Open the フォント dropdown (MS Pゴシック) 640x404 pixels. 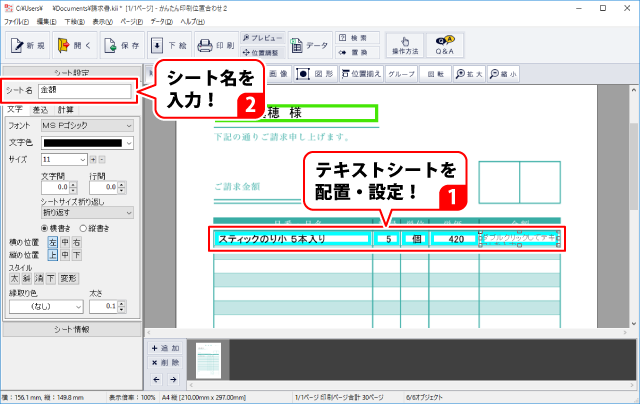[87, 126]
